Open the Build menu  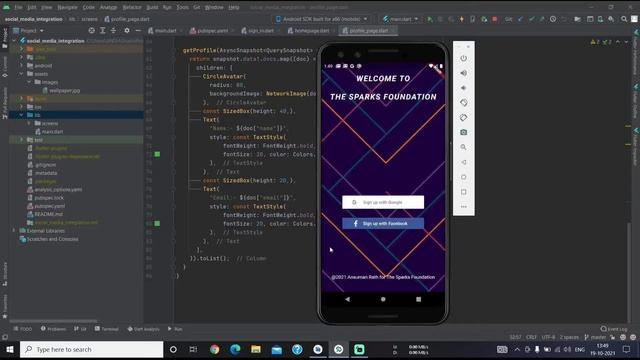click(152, 7)
